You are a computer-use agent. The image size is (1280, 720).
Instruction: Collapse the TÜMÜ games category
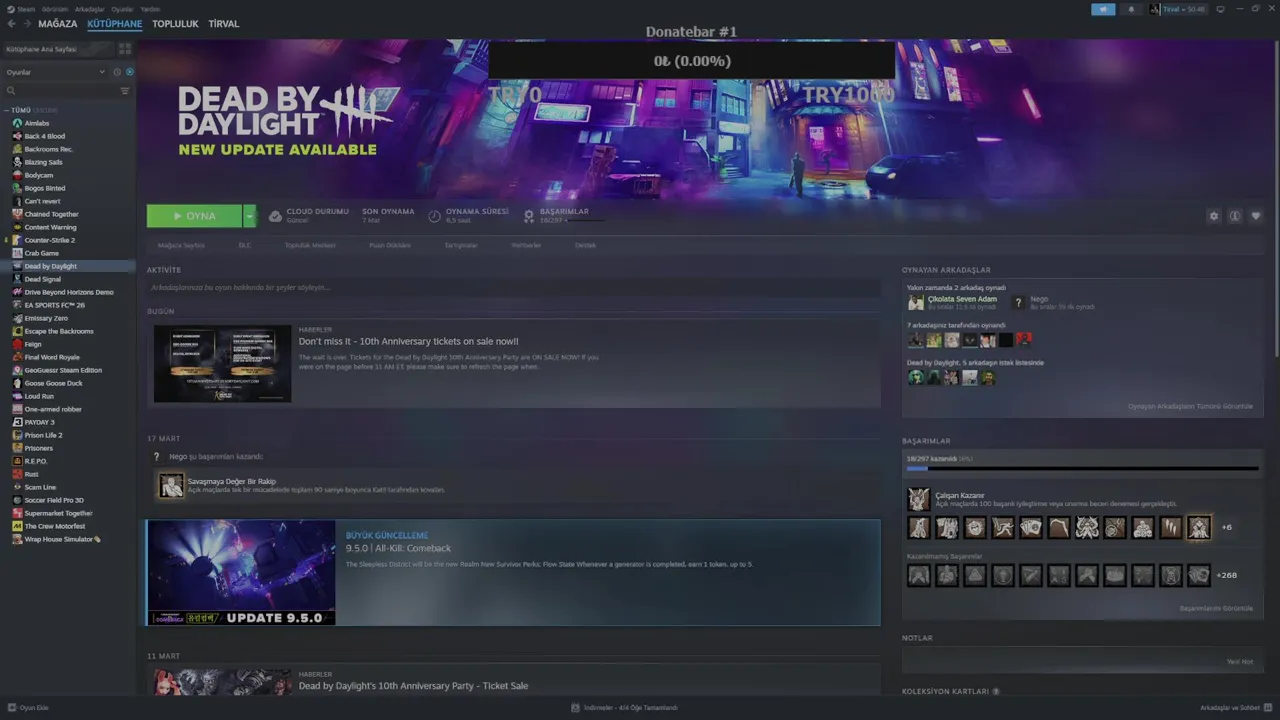[x=6, y=110]
